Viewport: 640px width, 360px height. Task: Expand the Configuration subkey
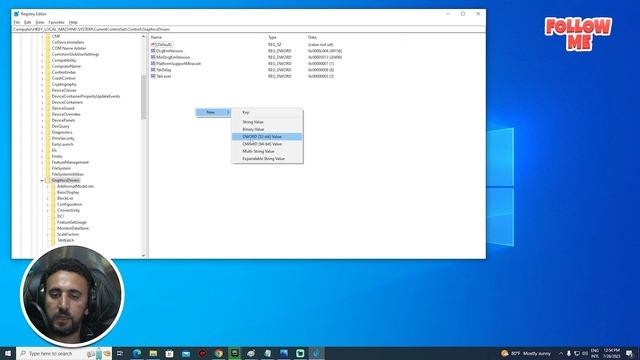[47, 204]
